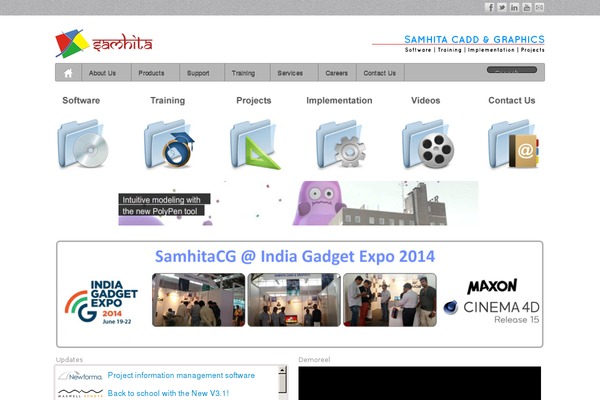This screenshot has height=400, width=600.
Task: Click the Contact Us heading above folder
Action: 512,101
